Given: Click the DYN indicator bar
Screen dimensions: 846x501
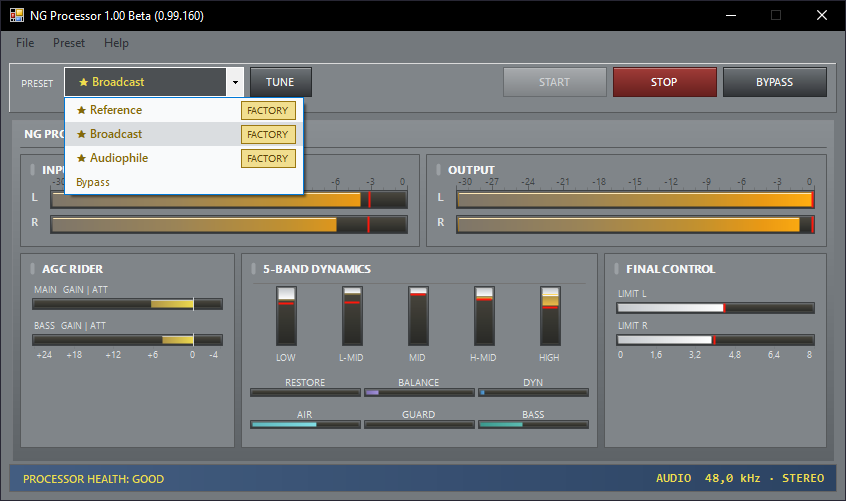Looking at the screenshot, I should pyautogui.click(x=533, y=393).
